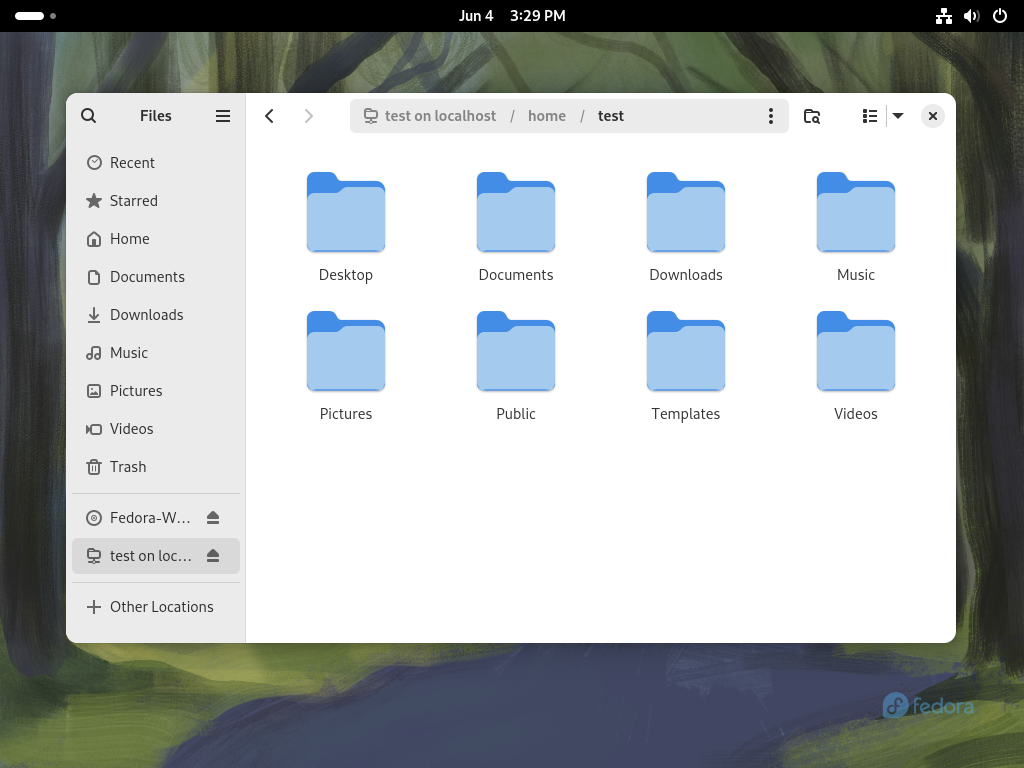Unmount the test on loc… network location
Screen dimensions: 1024x768
[213, 556]
